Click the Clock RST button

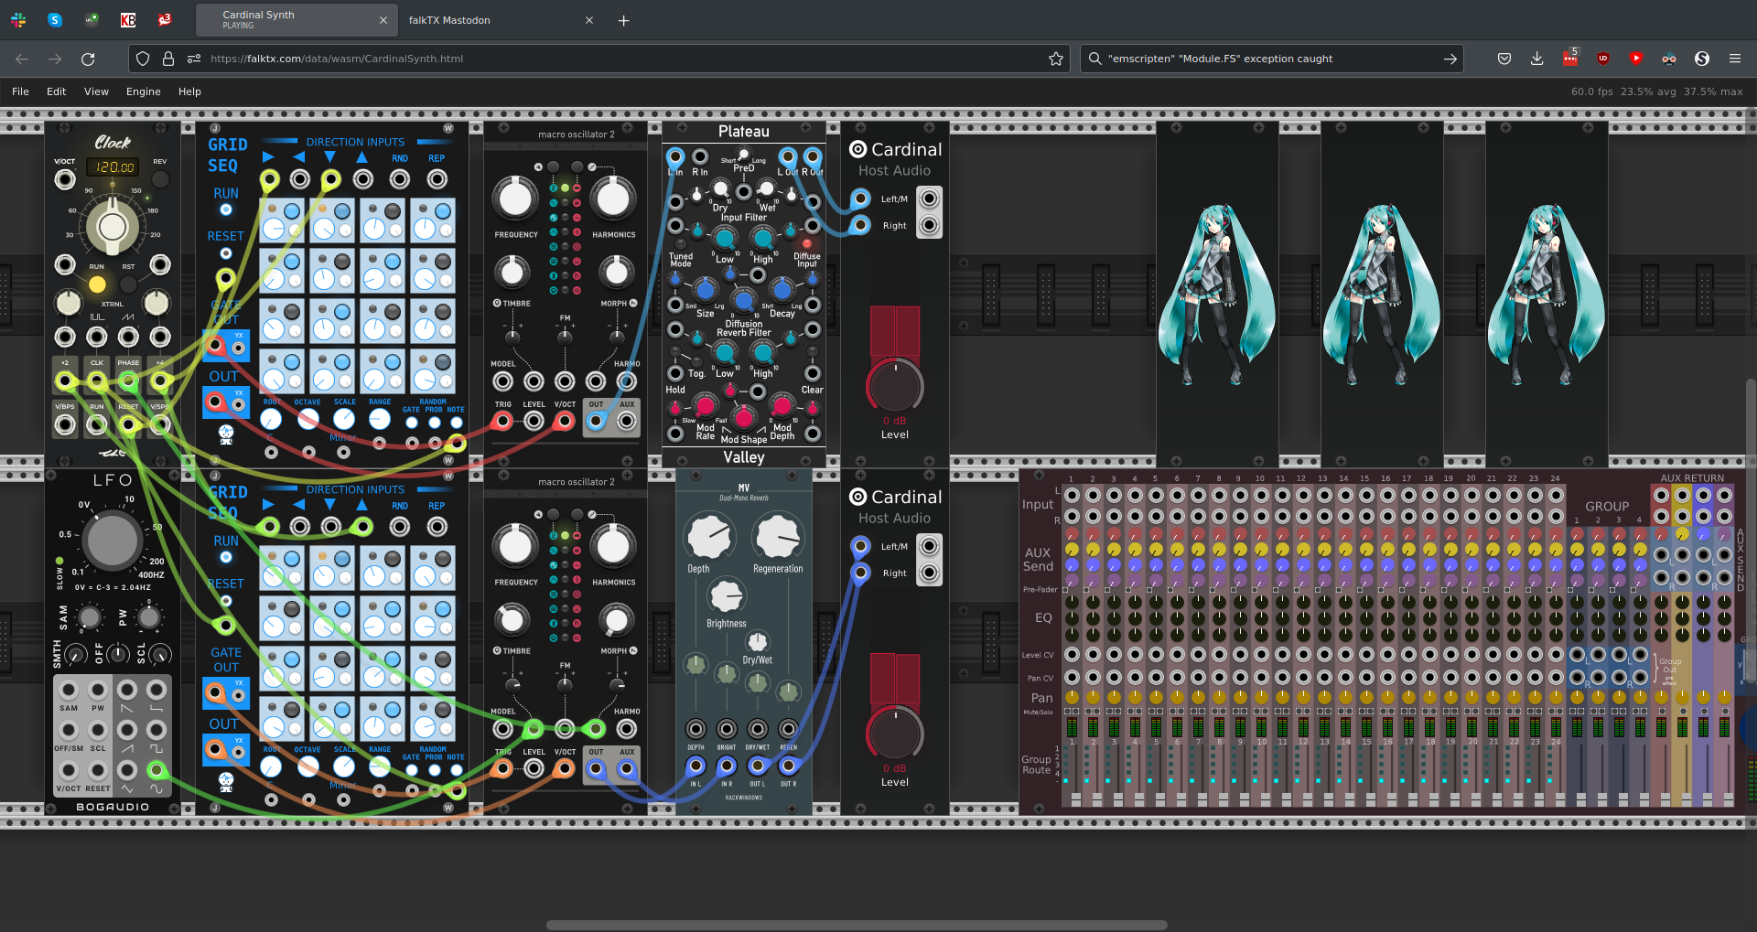tap(128, 285)
